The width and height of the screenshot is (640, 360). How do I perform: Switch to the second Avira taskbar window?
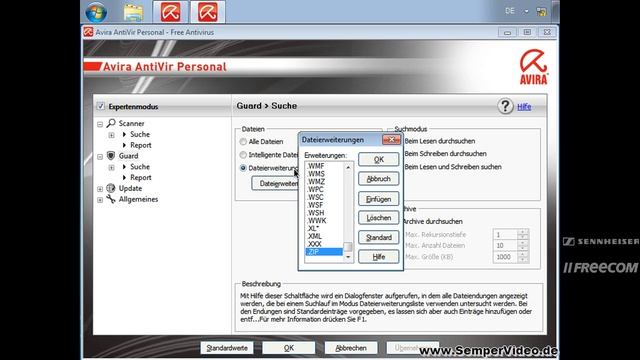(x=208, y=12)
